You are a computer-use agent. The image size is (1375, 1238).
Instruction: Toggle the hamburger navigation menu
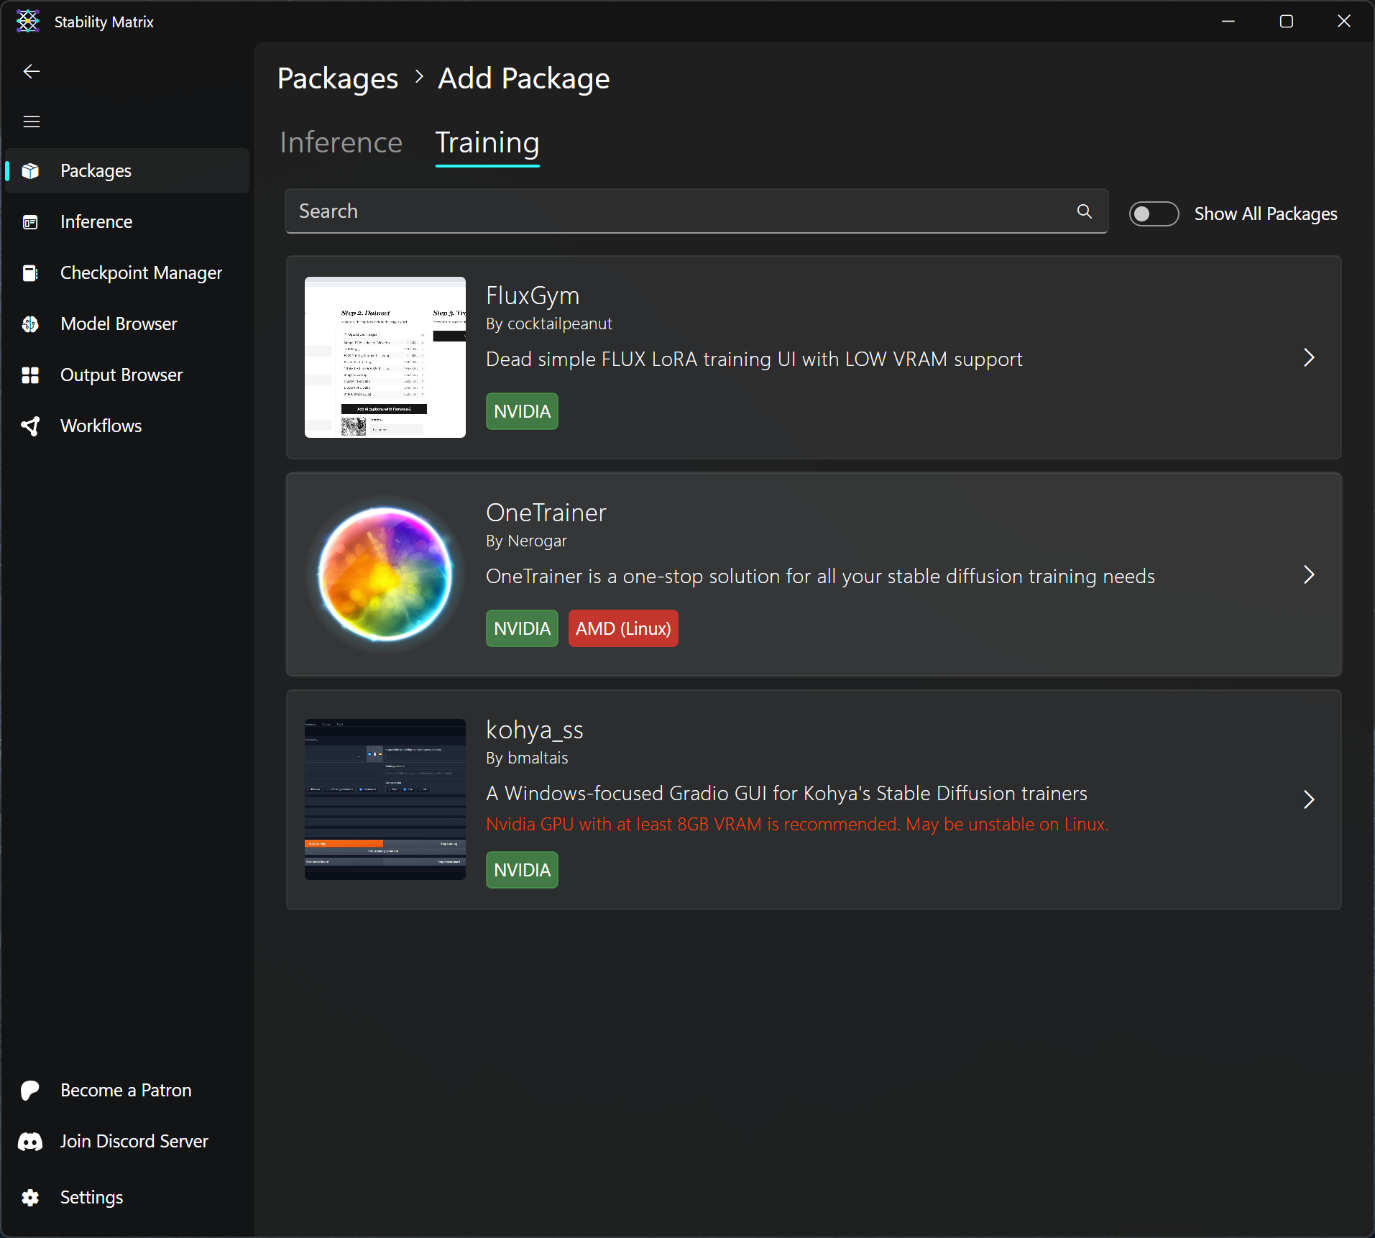click(x=31, y=121)
